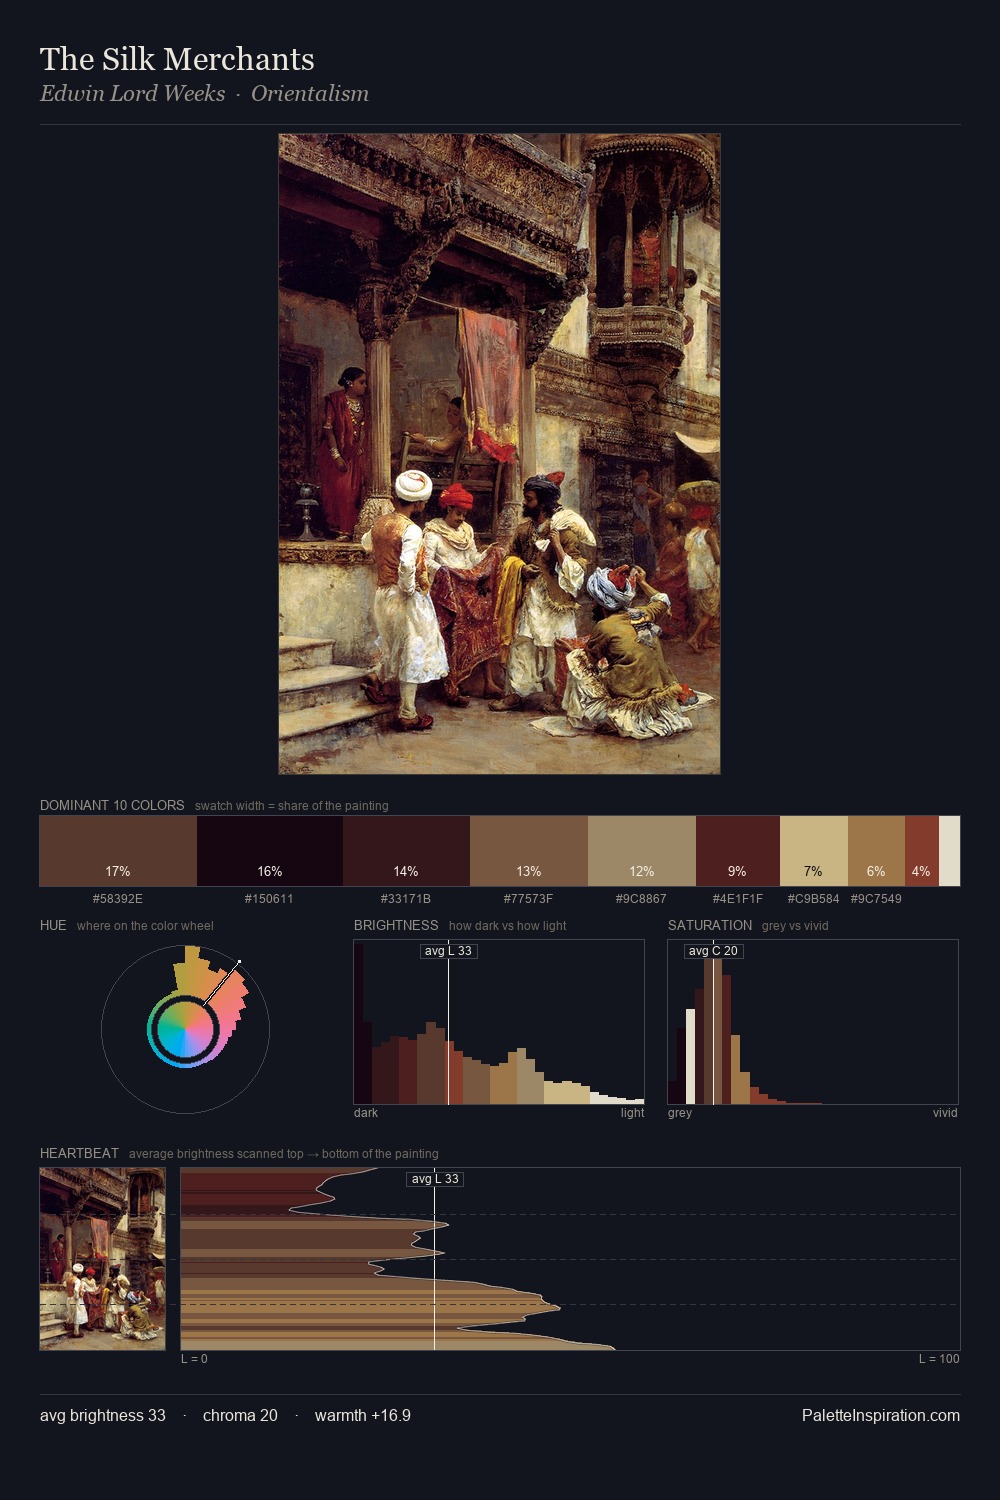
Task: Click footer 'avg brightness 33' stat
Action: pyautogui.click(x=103, y=1415)
